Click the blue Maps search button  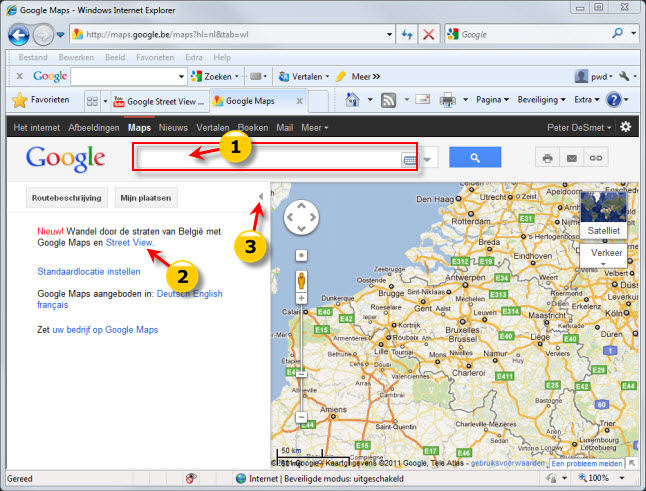pyautogui.click(x=475, y=157)
